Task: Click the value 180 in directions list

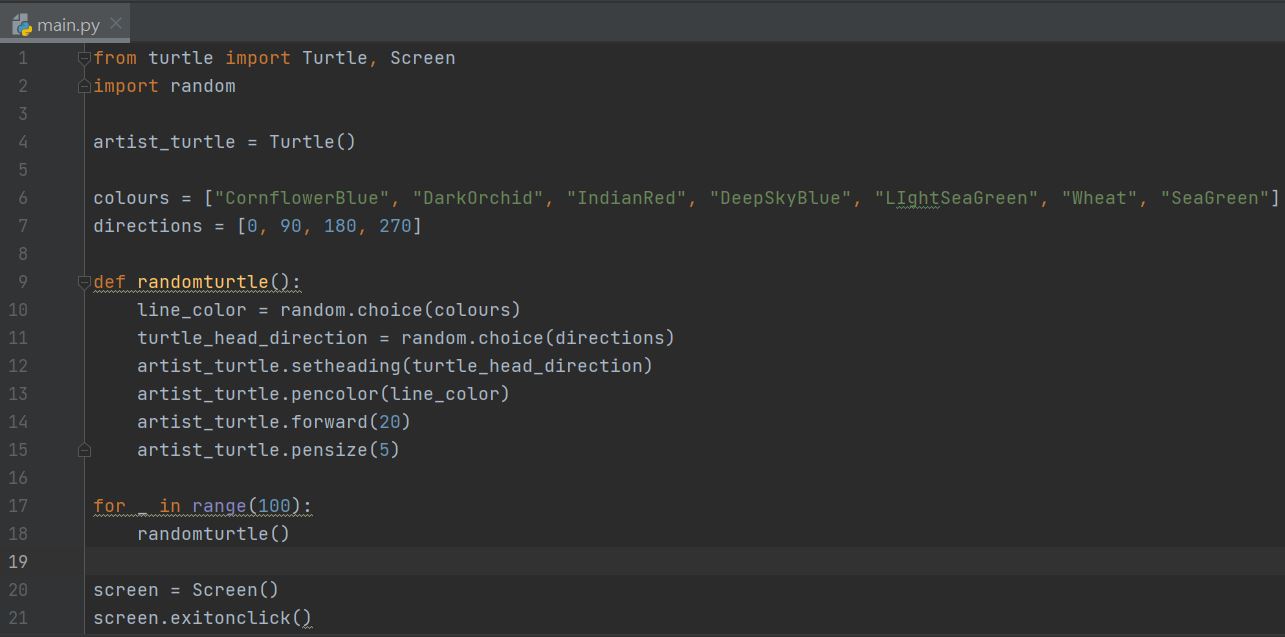Action: tap(340, 226)
